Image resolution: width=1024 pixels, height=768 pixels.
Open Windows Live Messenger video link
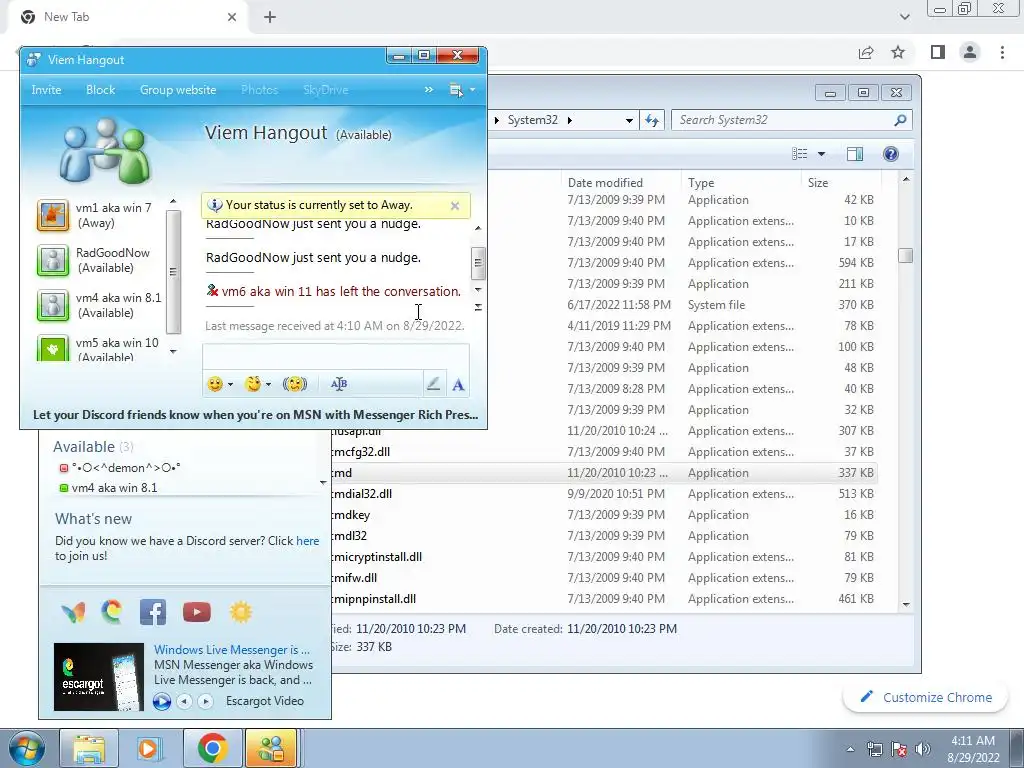click(x=231, y=650)
